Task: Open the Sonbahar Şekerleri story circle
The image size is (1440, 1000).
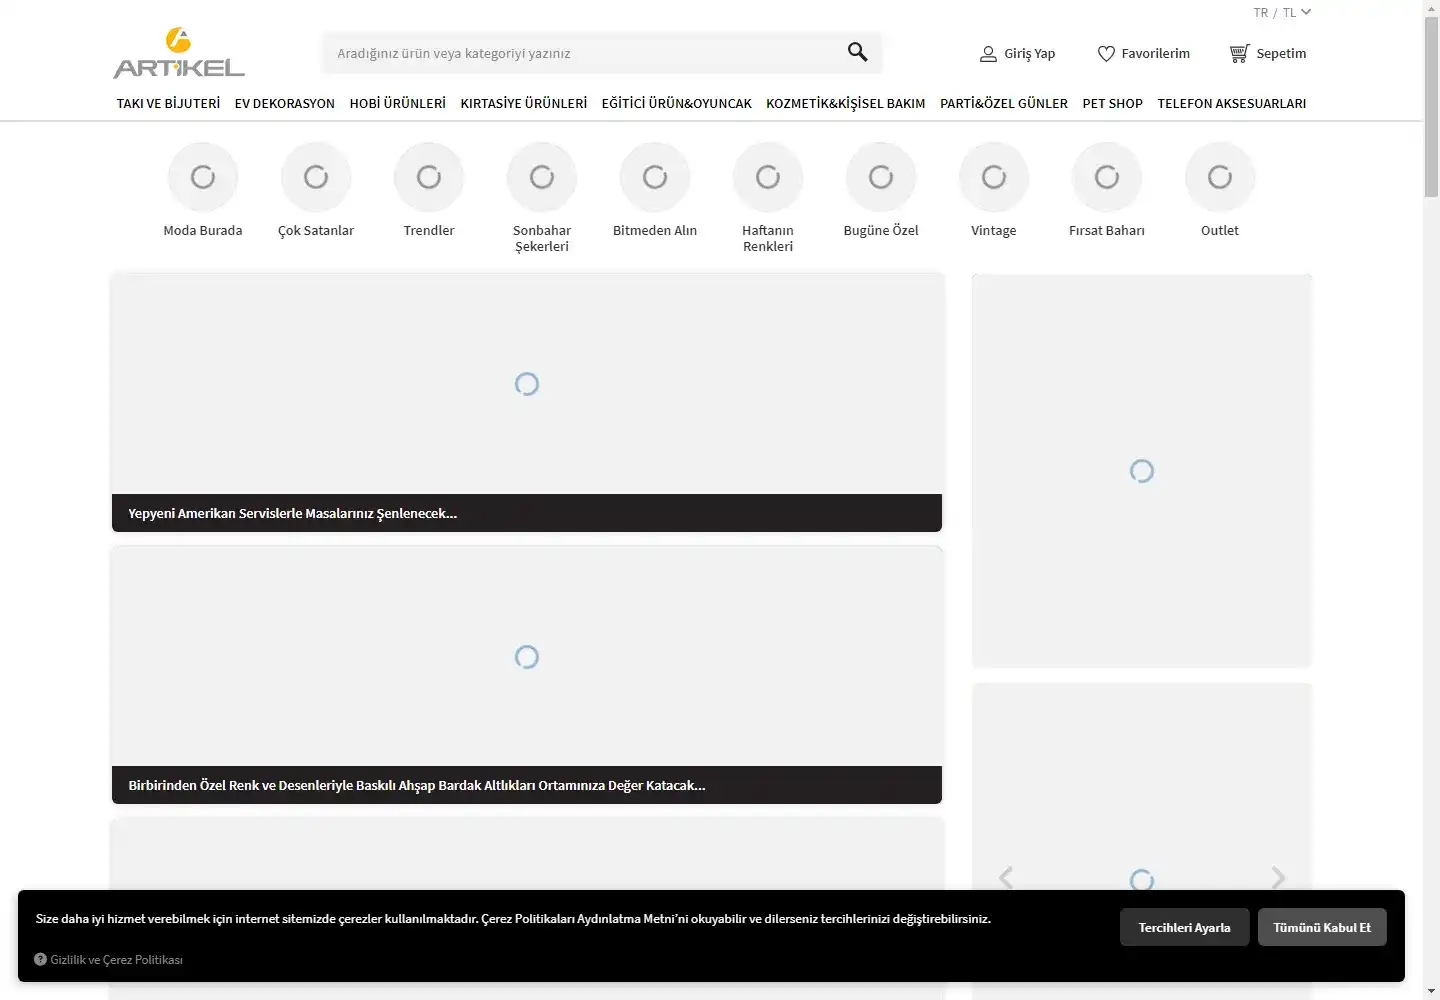Action: tap(542, 177)
